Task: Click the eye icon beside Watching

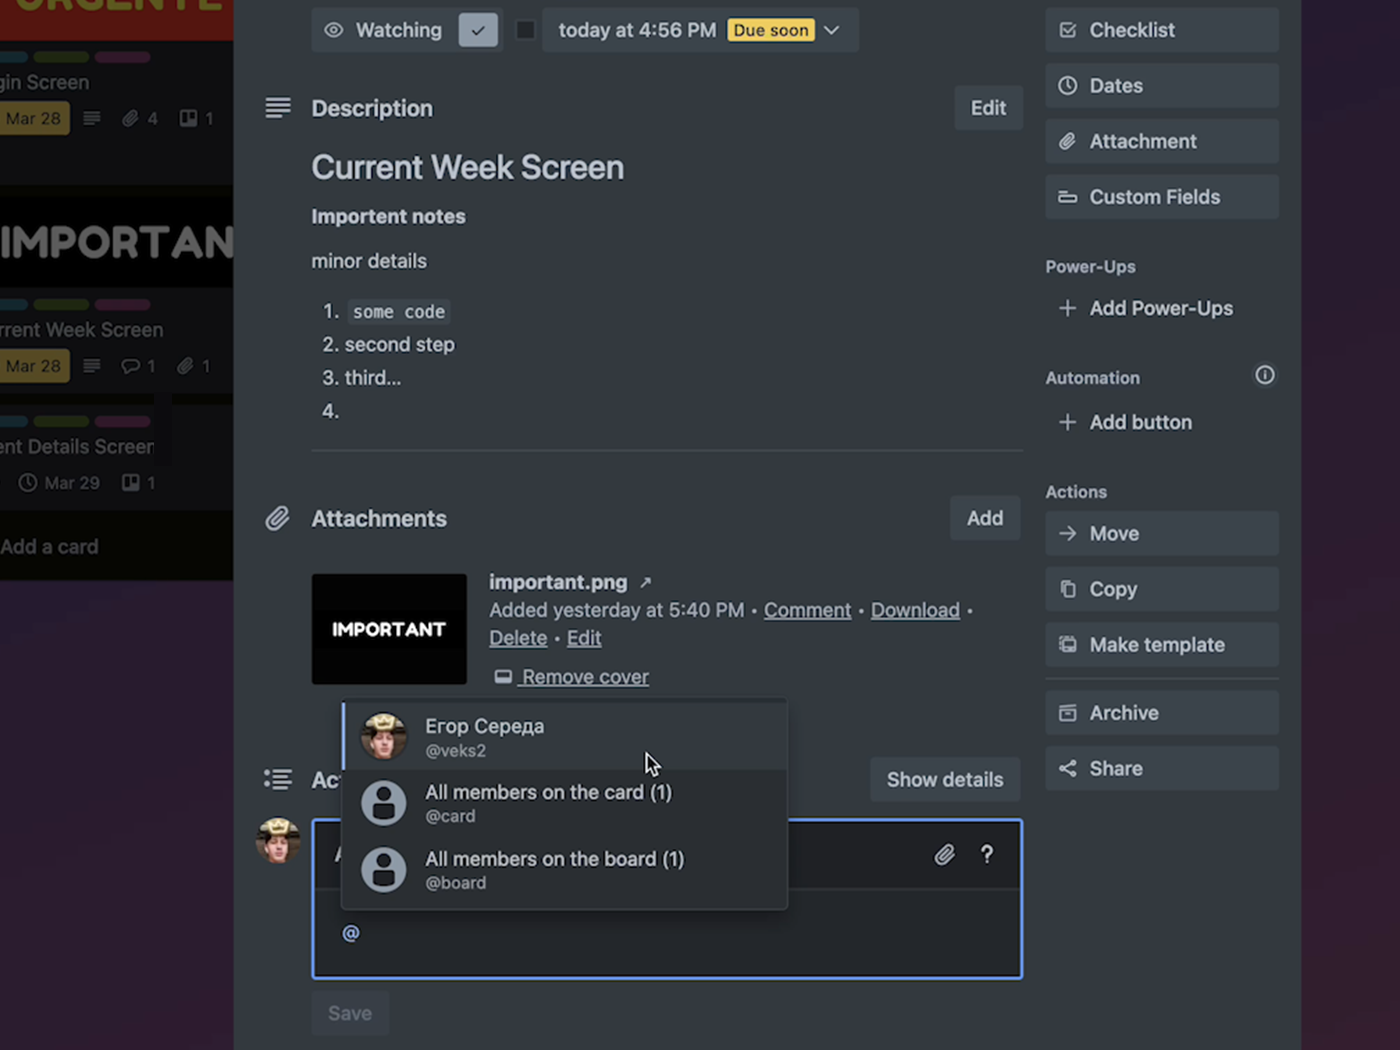Action: (334, 30)
